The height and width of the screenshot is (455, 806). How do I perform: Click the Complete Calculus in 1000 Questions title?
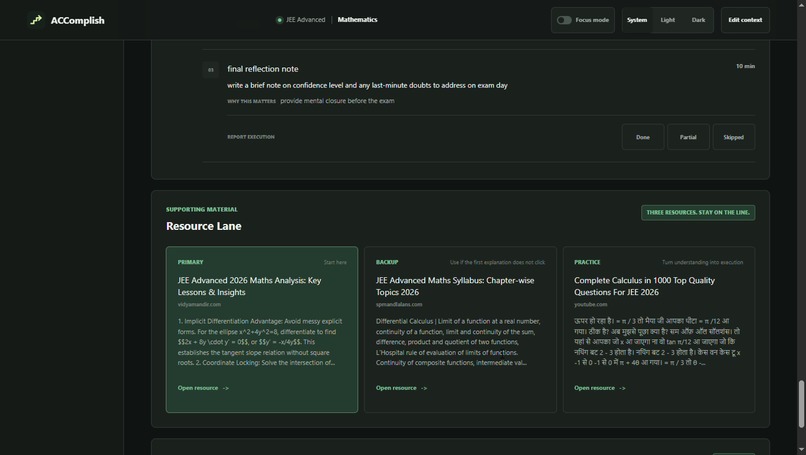(644, 286)
